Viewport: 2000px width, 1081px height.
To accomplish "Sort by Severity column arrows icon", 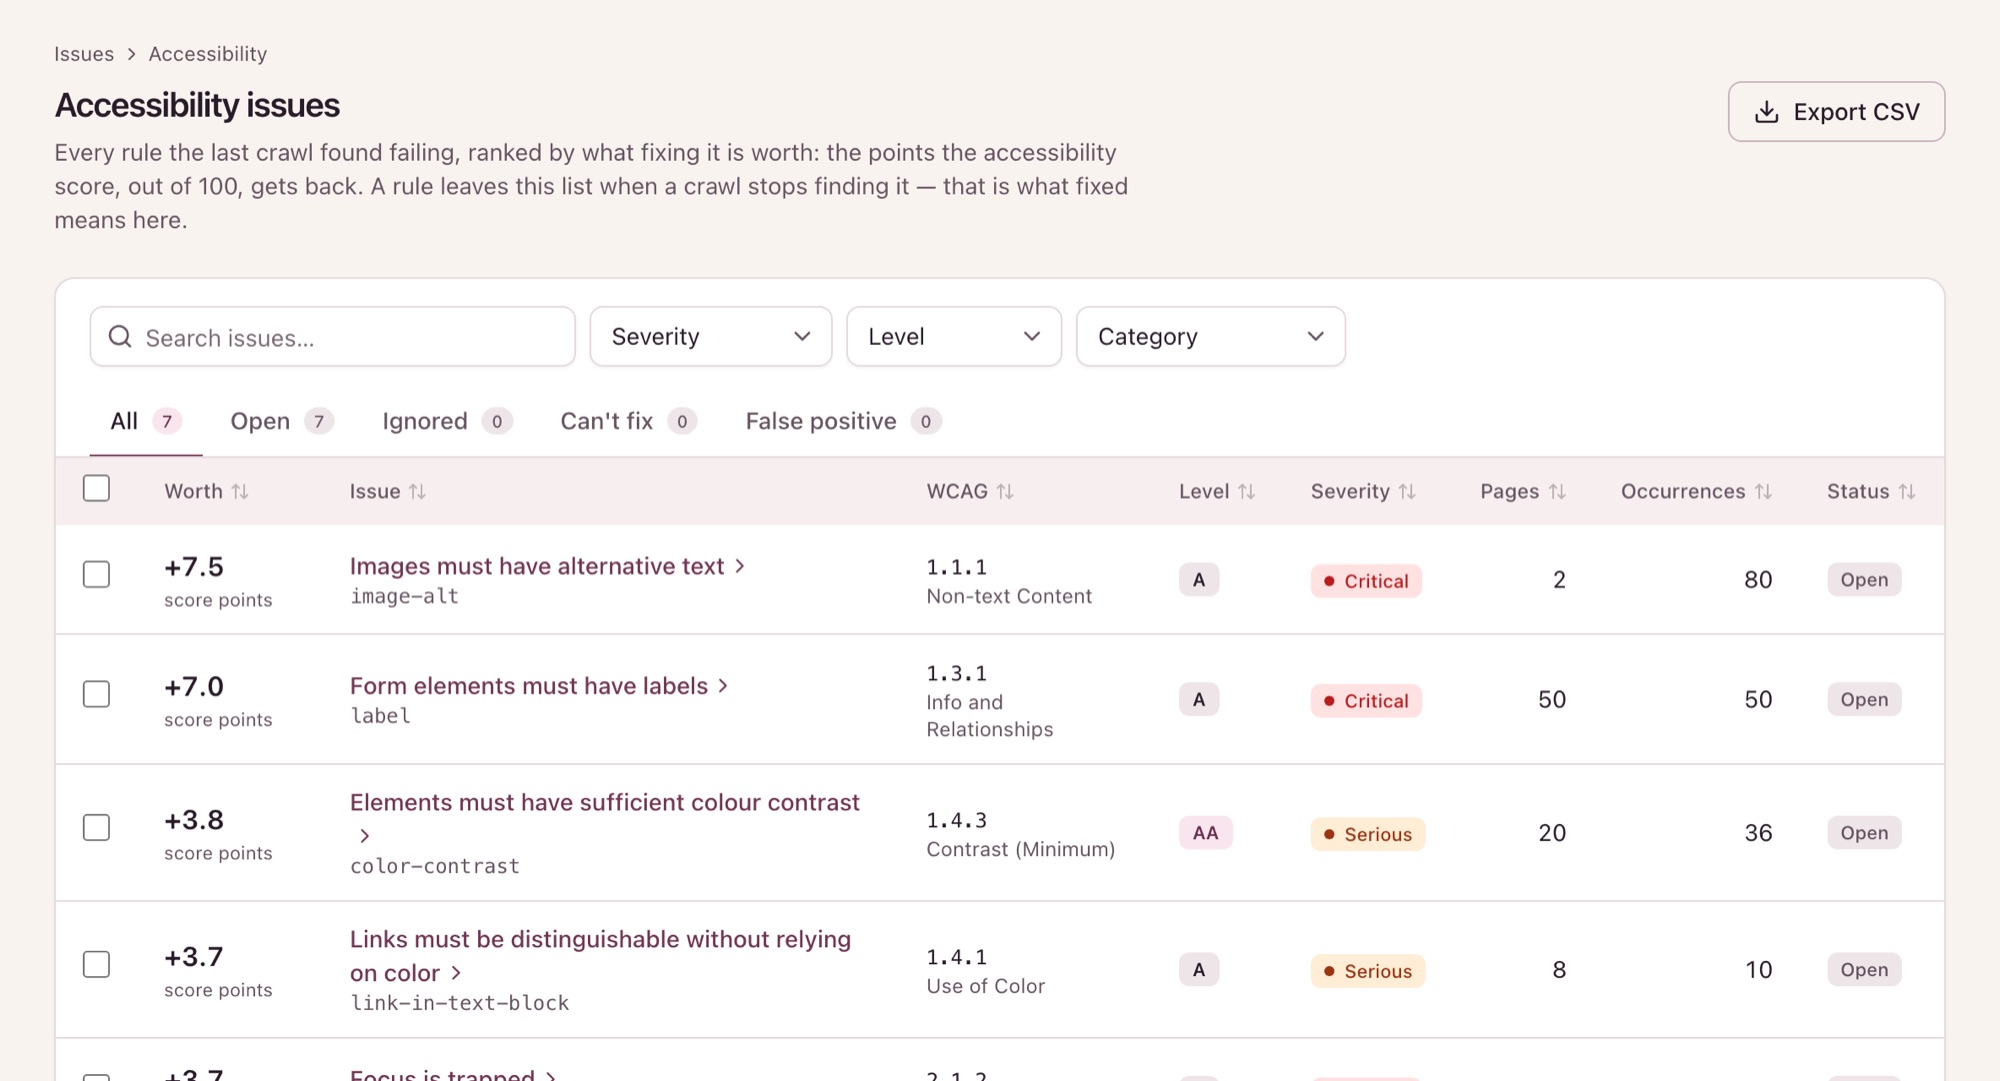I will point(1407,491).
